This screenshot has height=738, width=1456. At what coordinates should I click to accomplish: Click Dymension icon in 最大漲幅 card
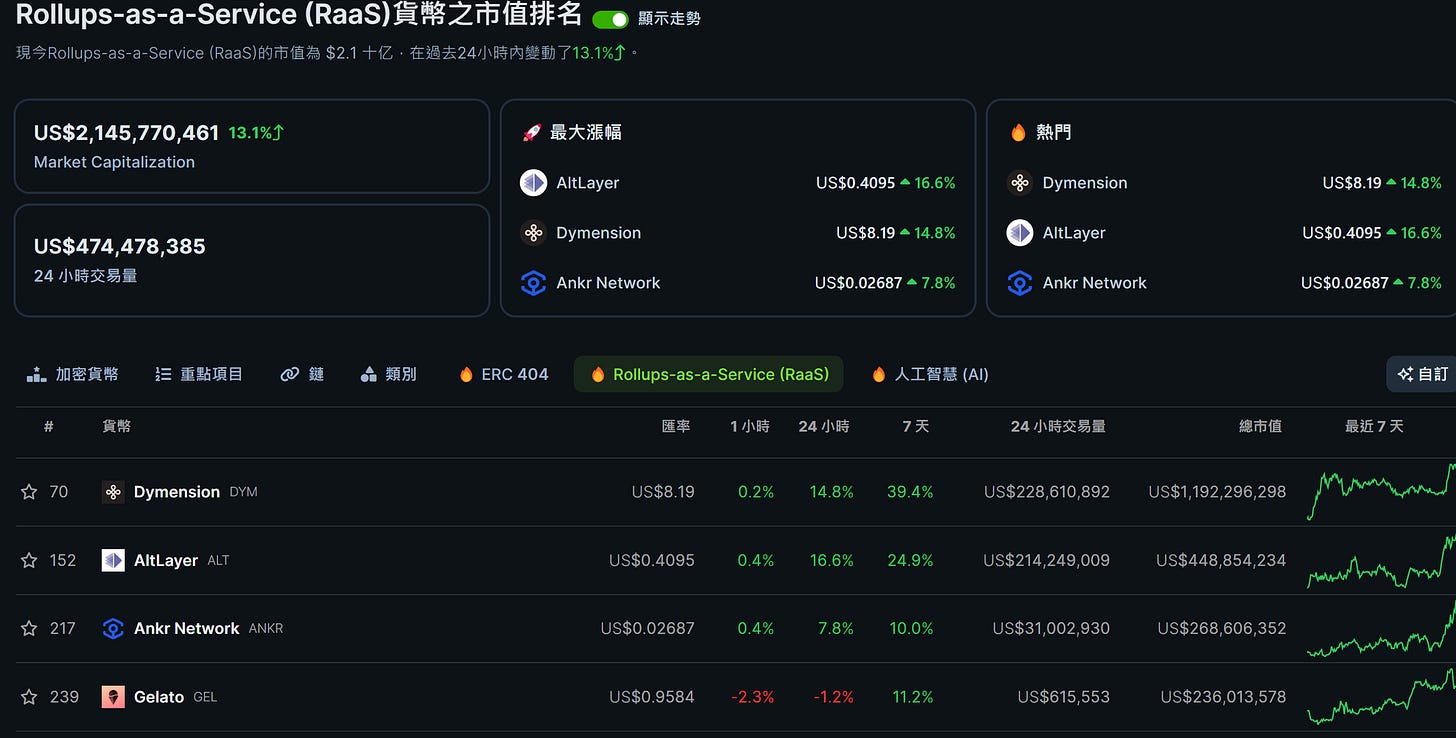click(x=533, y=233)
